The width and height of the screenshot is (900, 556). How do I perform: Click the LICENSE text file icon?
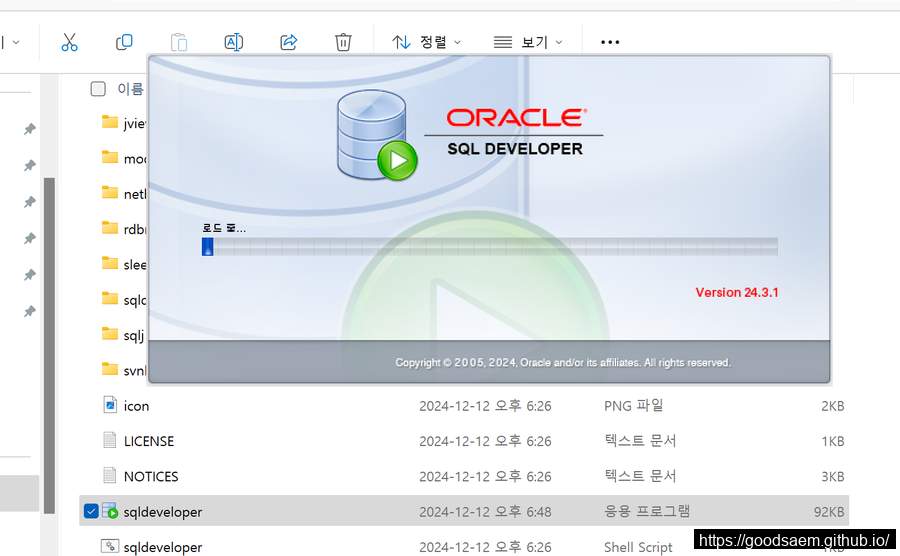coord(110,440)
